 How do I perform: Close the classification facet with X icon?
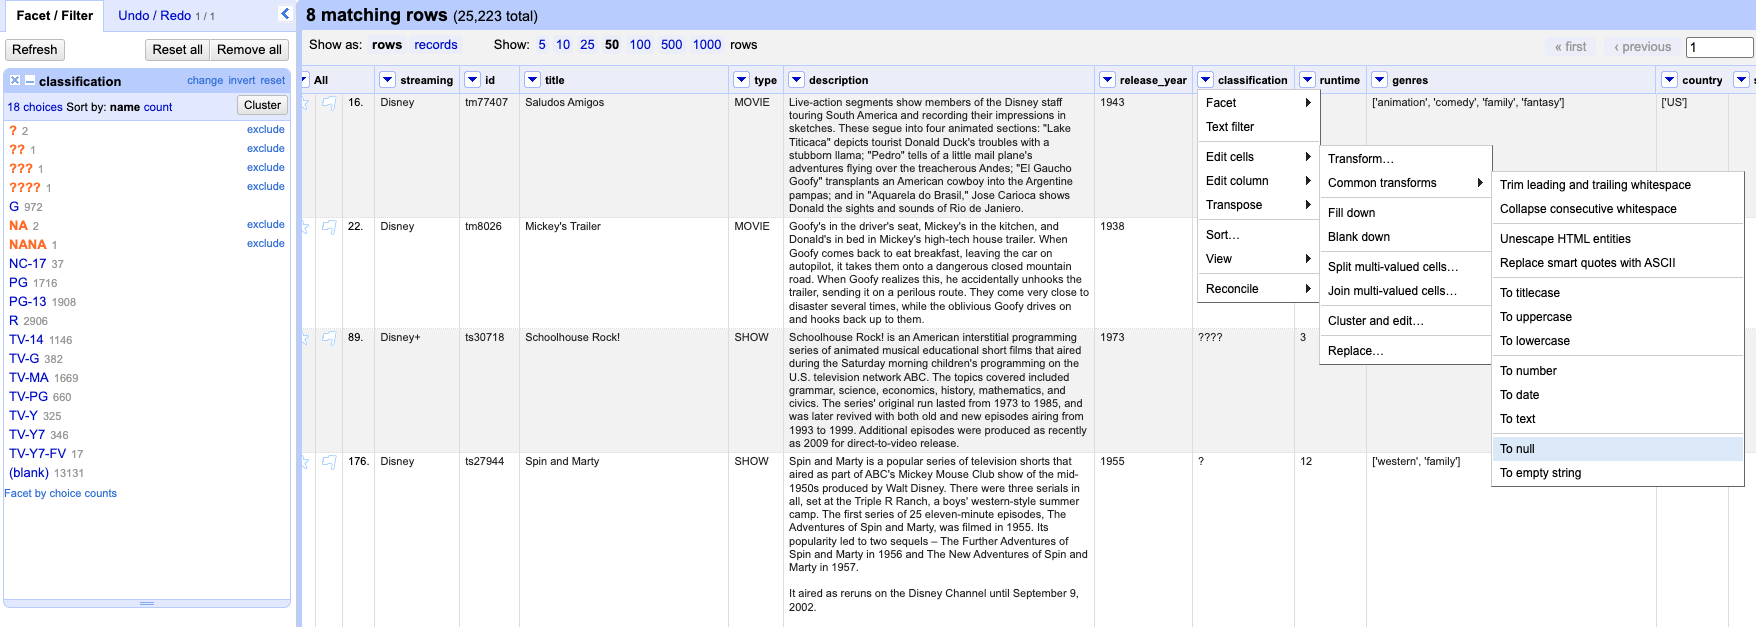(x=15, y=80)
